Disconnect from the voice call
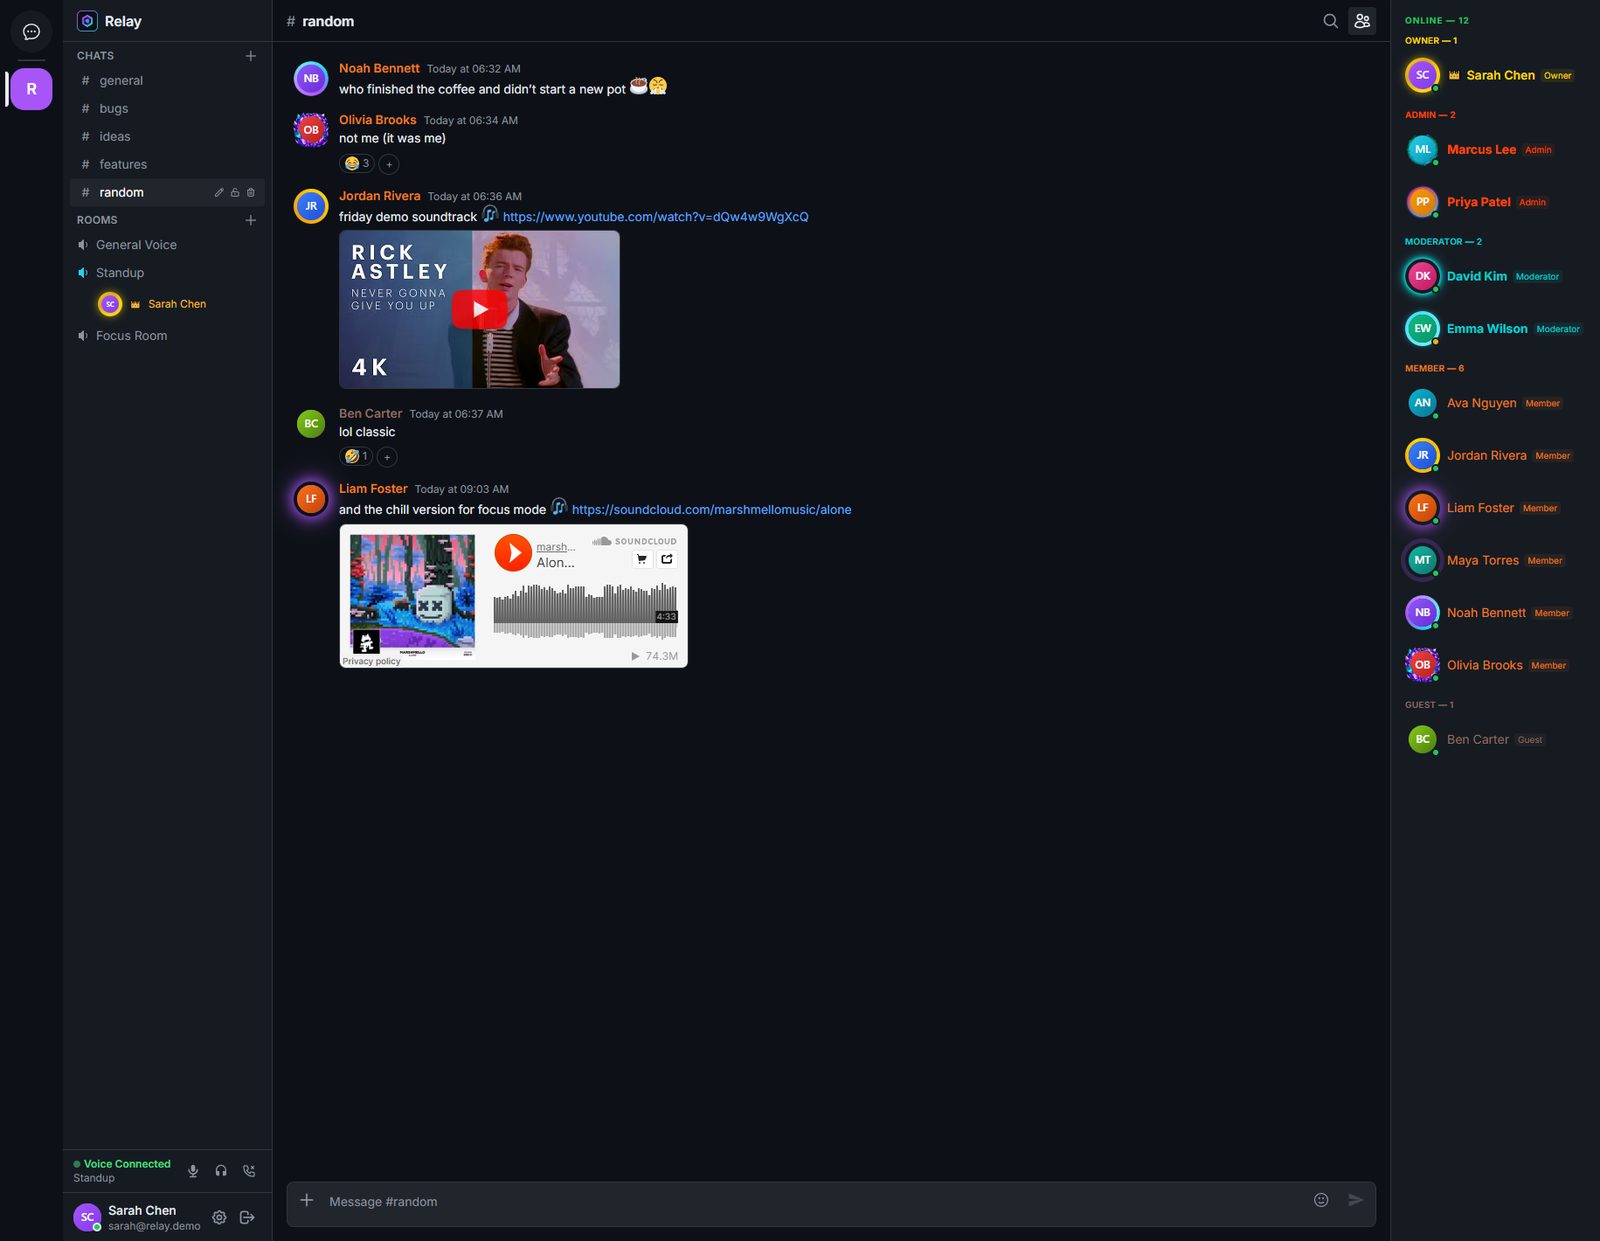Viewport: 1600px width, 1241px height. (249, 1171)
